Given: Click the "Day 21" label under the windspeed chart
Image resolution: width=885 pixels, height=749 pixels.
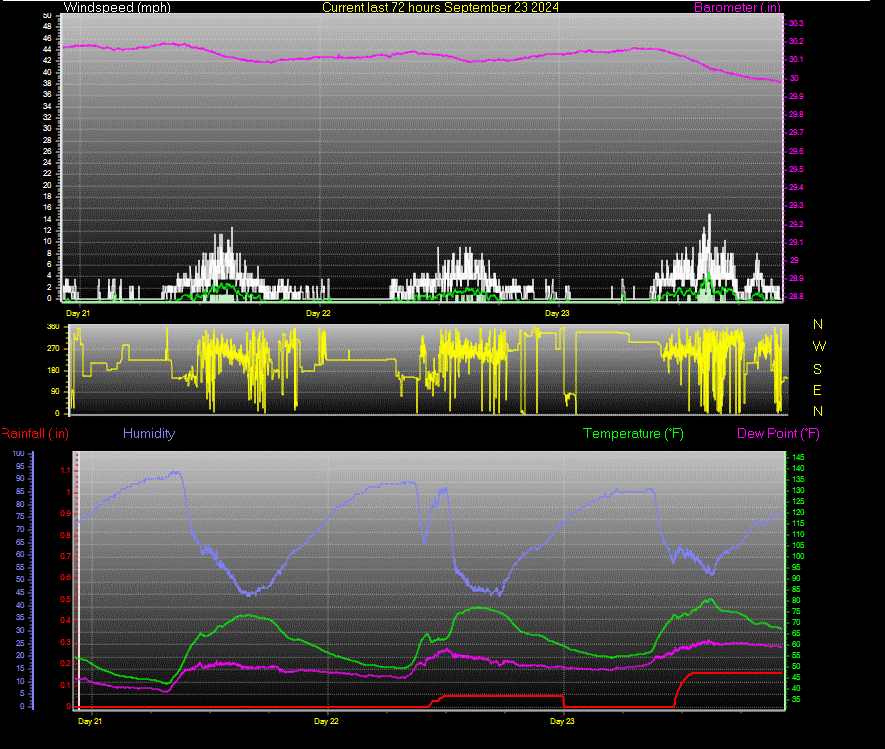Looking at the screenshot, I should point(78,313).
